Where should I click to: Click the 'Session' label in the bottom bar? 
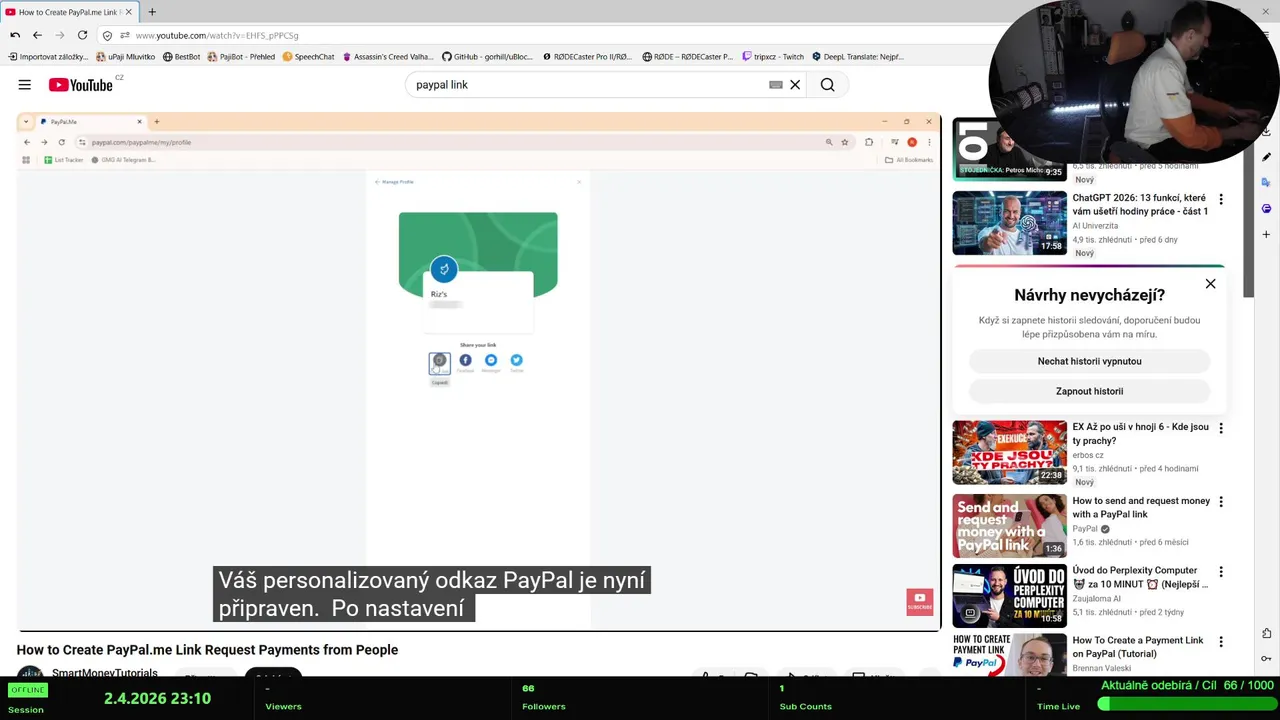point(25,709)
